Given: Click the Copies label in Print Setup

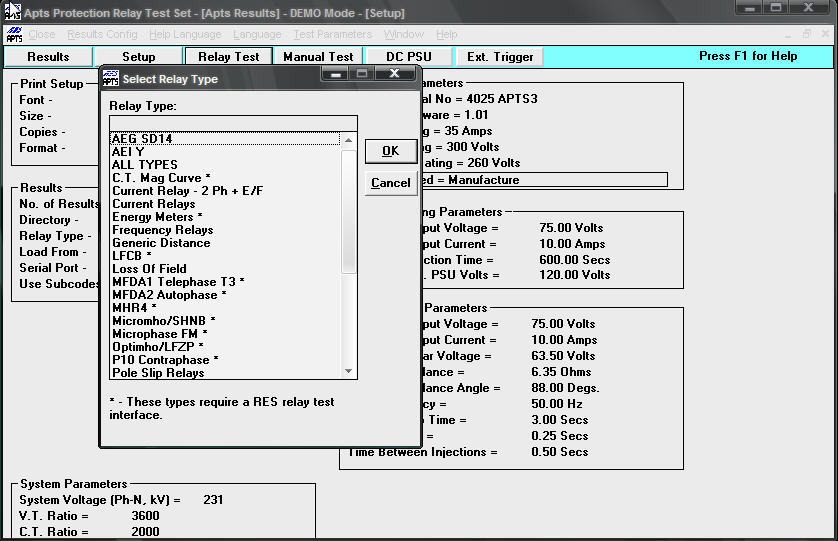Looking at the screenshot, I should 42,132.
